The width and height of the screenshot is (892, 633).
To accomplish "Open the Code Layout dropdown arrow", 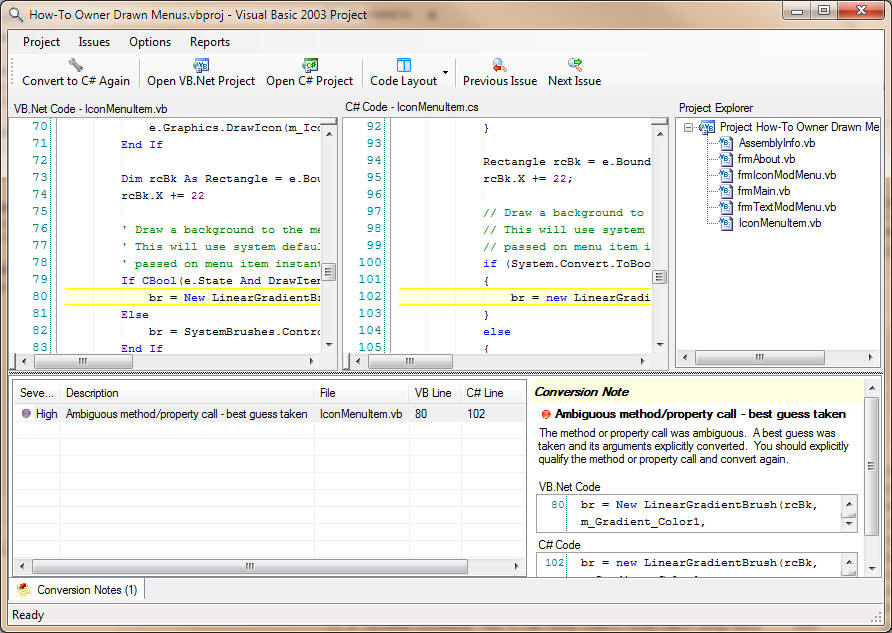I will [x=445, y=73].
